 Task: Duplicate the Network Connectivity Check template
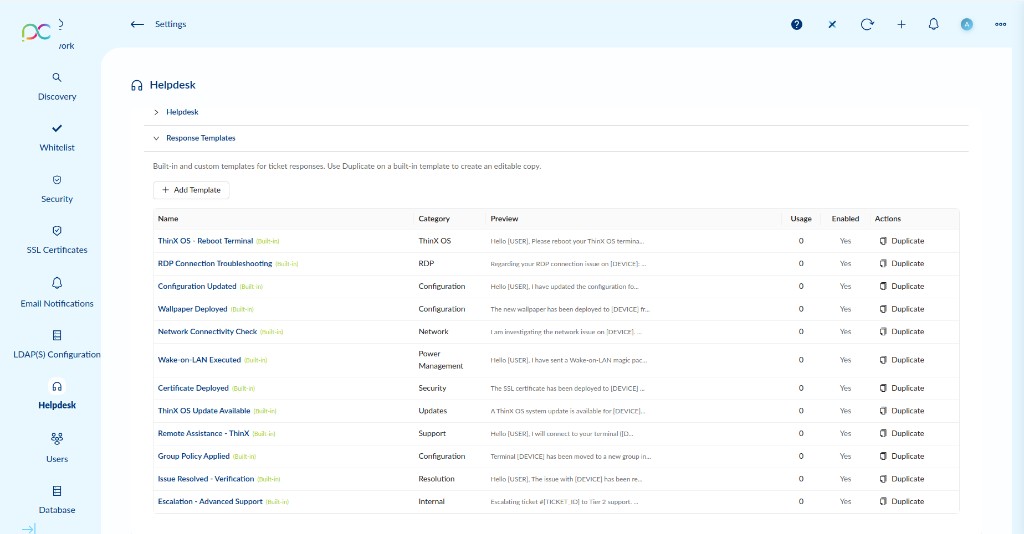click(x=902, y=332)
